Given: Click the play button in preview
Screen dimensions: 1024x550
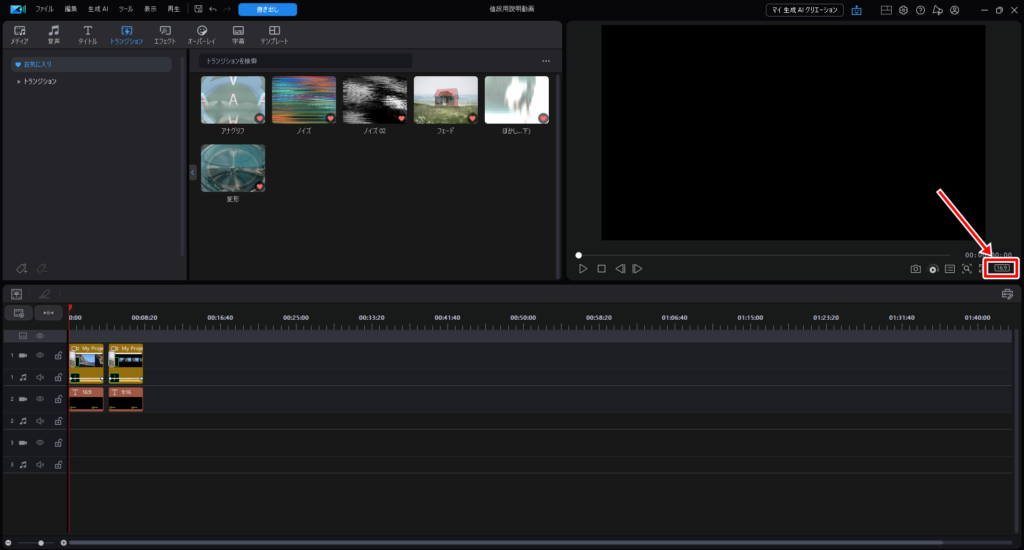Looking at the screenshot, I should (583, 268).
